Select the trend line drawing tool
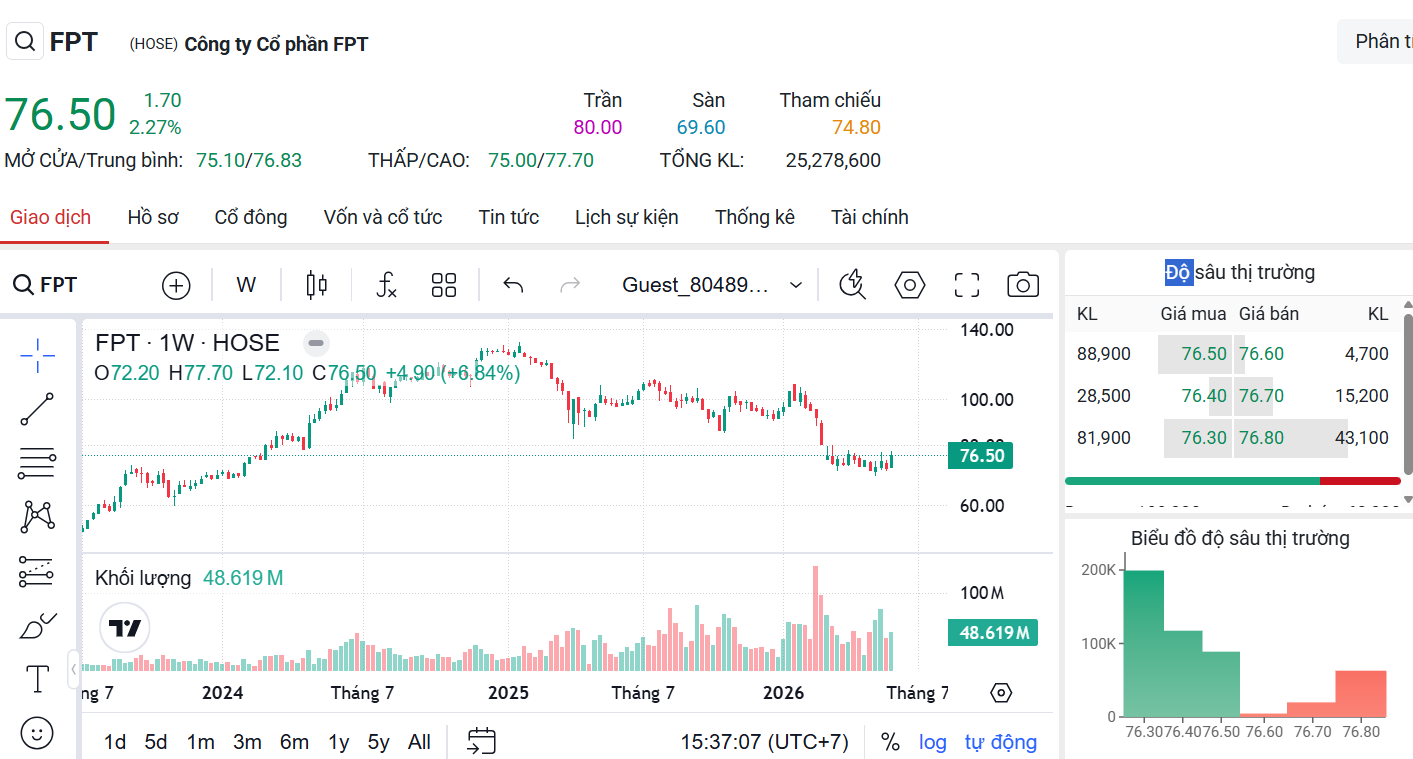This screenshot has height=759, width=1413. [38, 409]
